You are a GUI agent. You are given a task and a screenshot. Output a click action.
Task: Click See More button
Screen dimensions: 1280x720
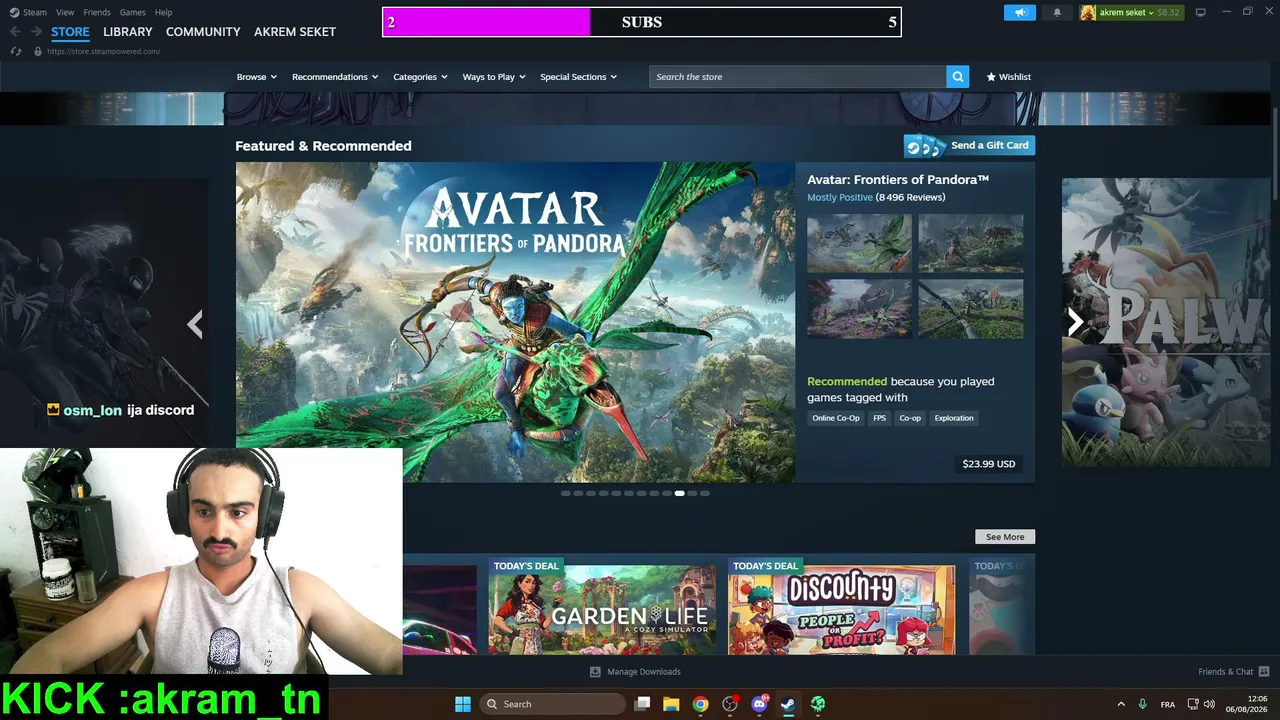coord(1005,537)
